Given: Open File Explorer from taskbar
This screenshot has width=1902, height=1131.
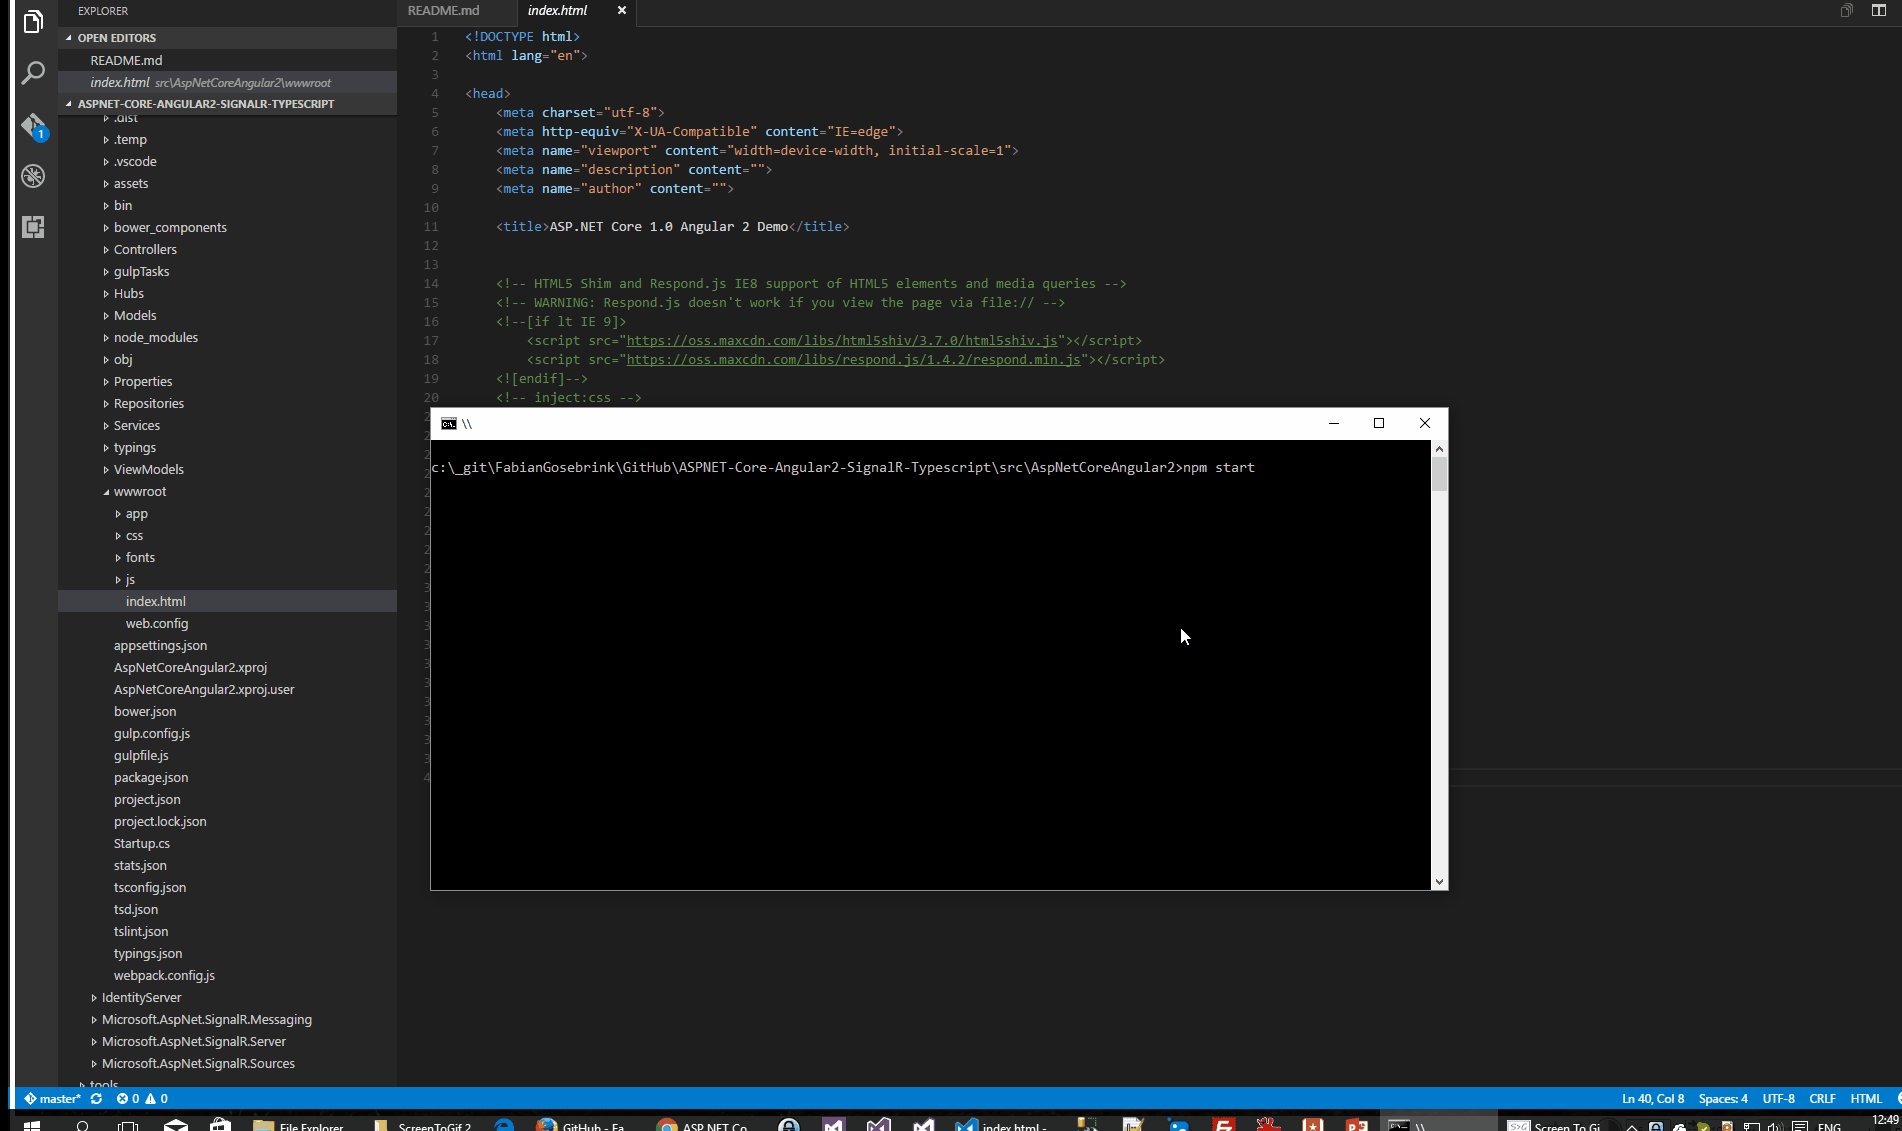Looking at the screenshot, I should click(299, 1125).
